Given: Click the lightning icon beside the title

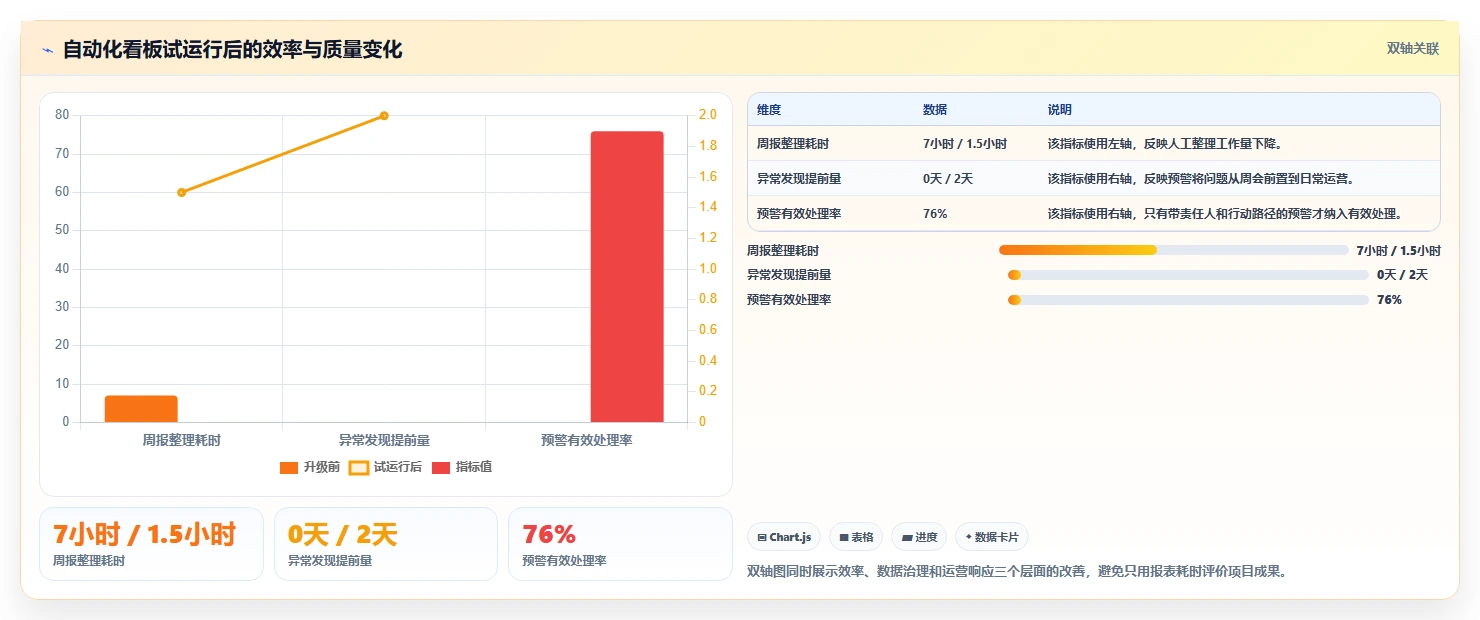Looking at the screenshot, I should coord(48,50).
